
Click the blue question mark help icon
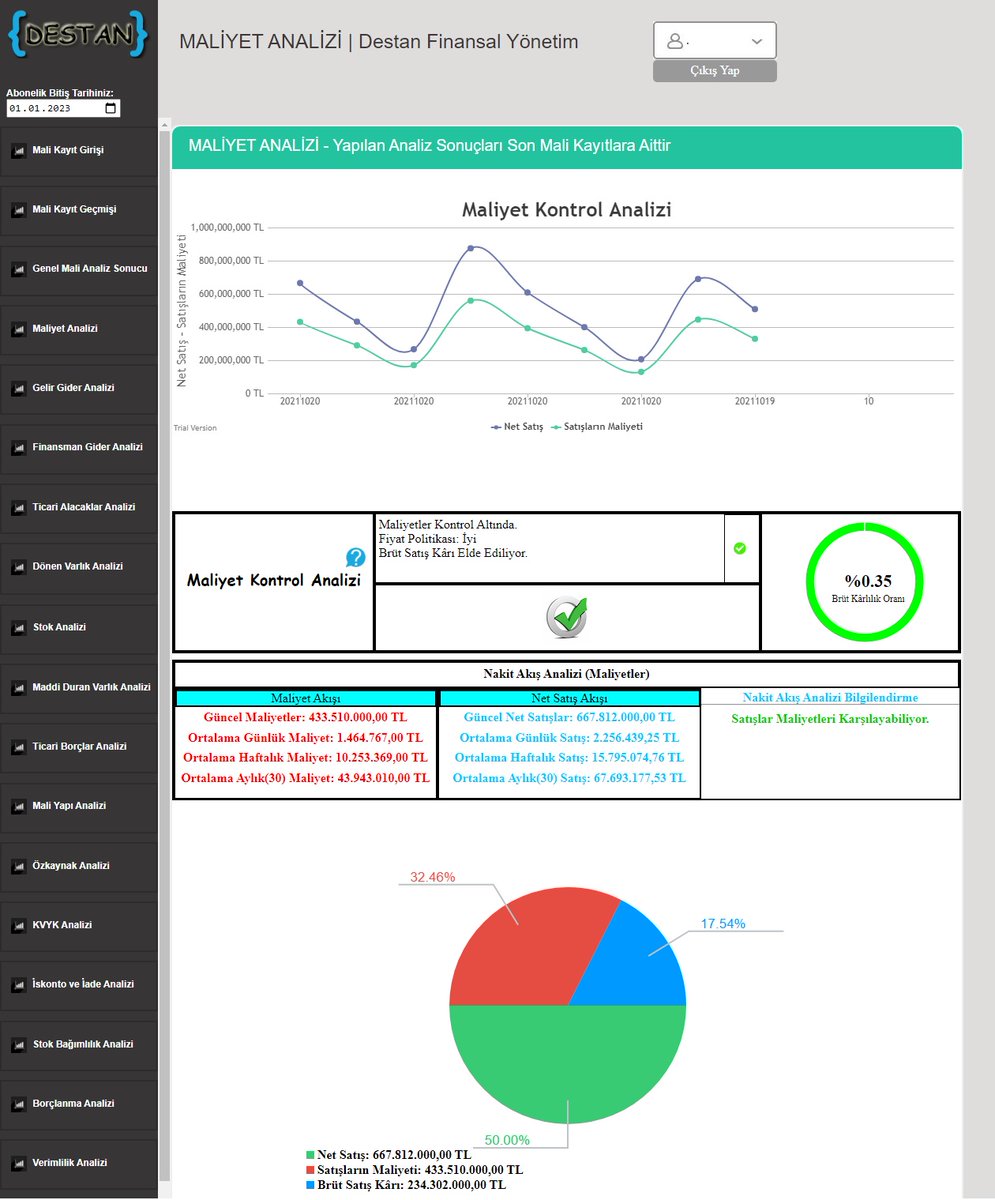point(356,558)
